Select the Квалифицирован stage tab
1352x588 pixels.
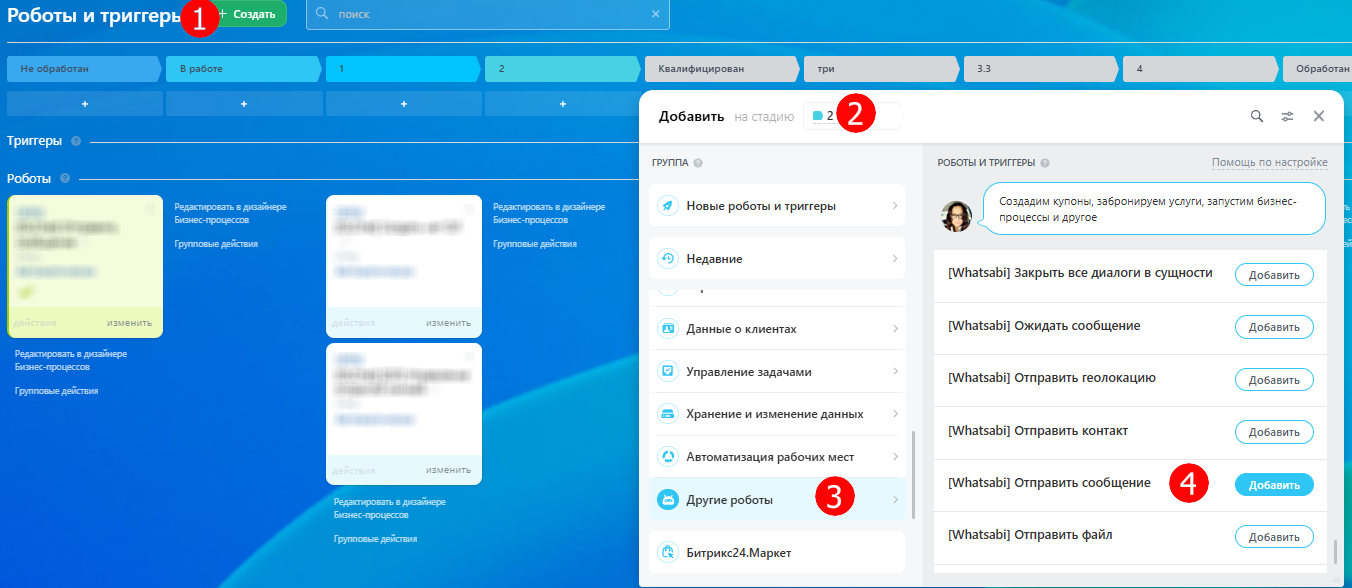(721, 69)
